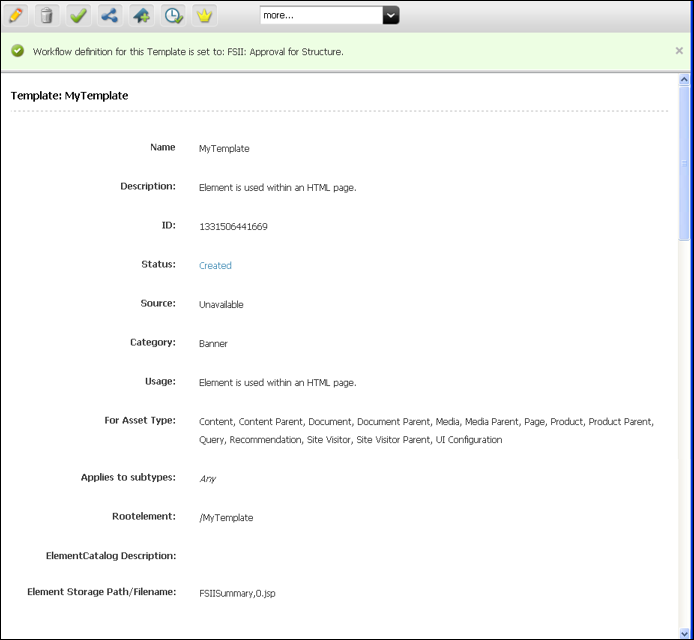Screen dimensions: 694x640
Task: Open the 'more...' dropdown arrow
Action: point(391,15)
